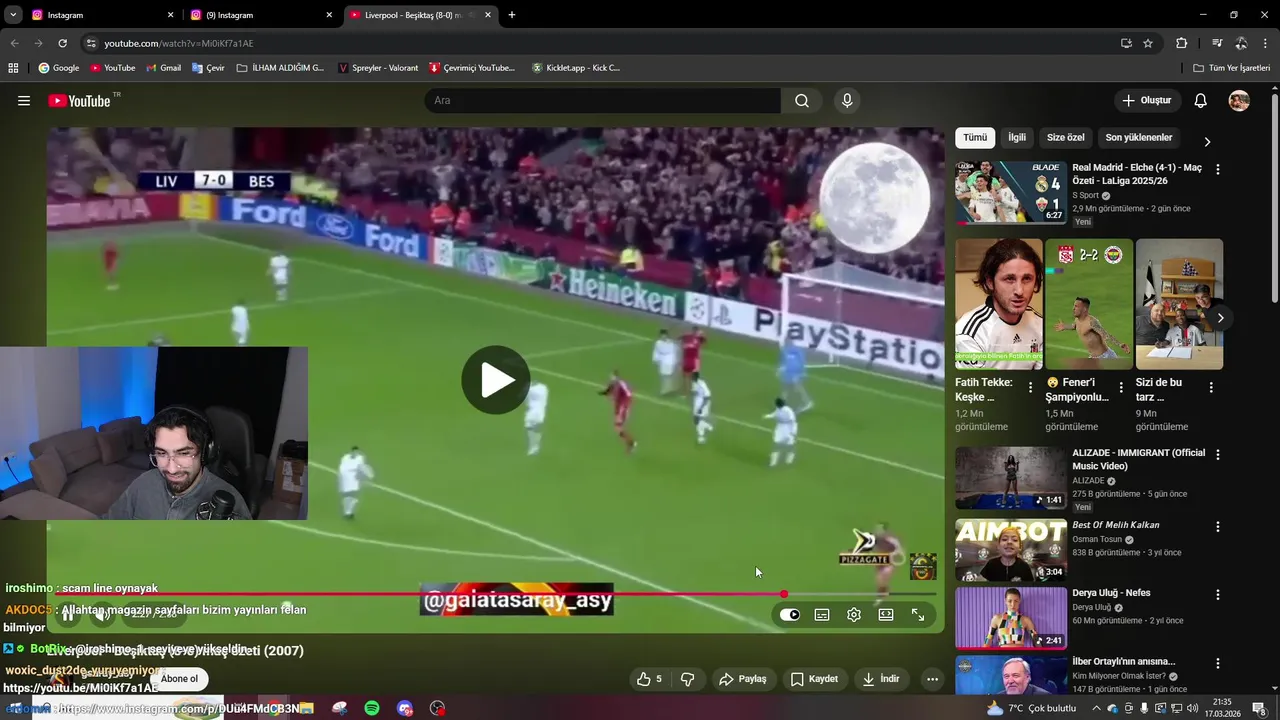Switch to the first Instagram browser tab
This screenshot has width=1280, height=720.
[100, 15]
